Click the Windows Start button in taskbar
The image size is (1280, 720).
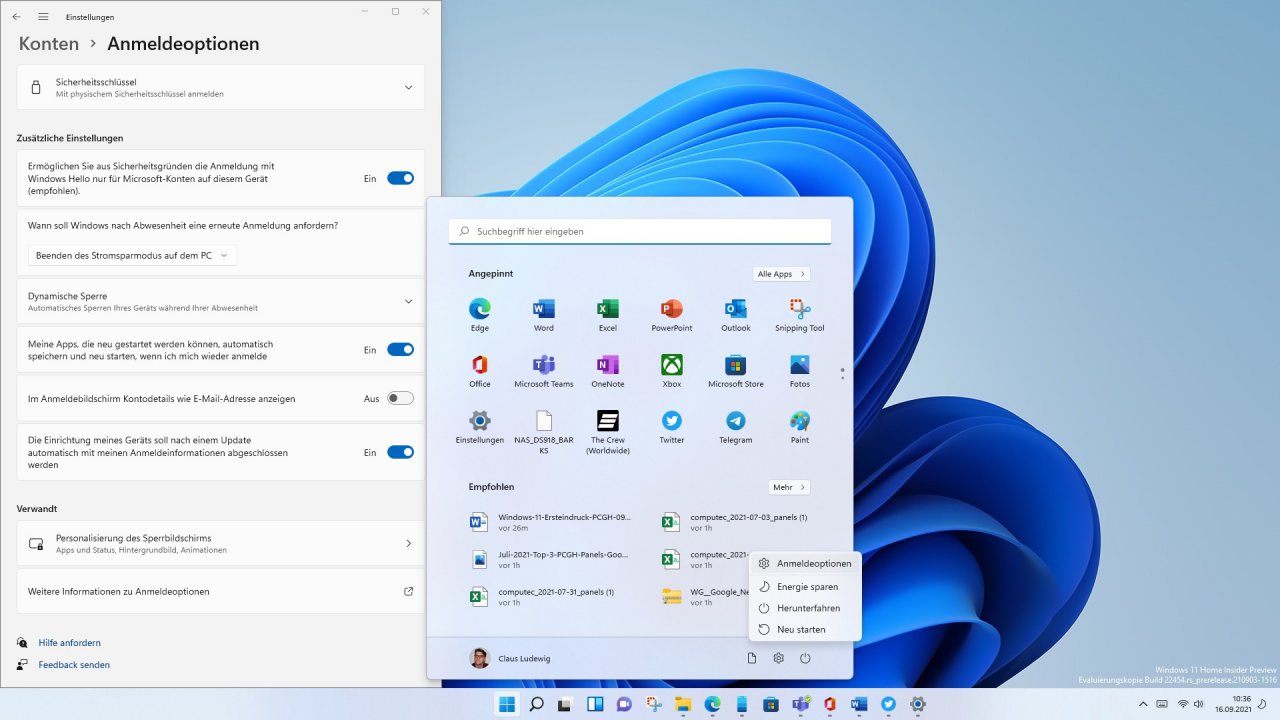[x=508, y=704]
